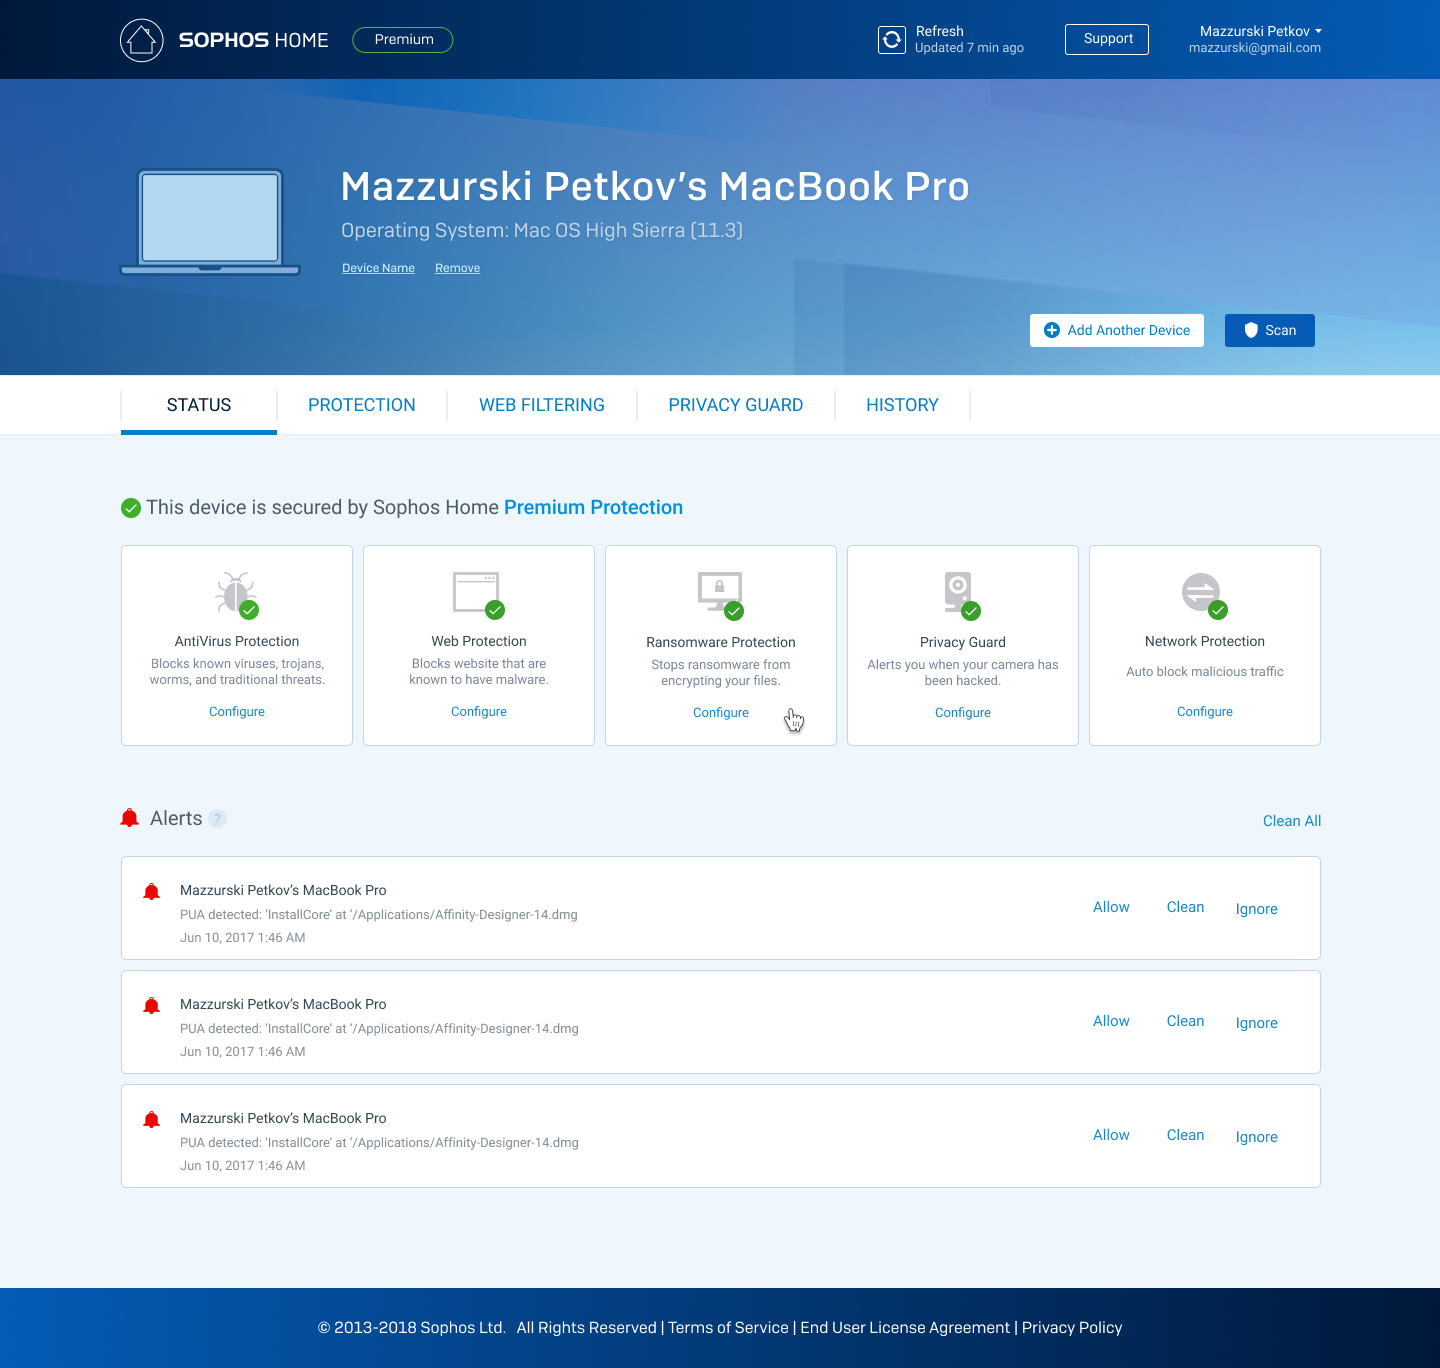Click the device title Mazzurski Petkov's MacBook Pro heading
This screenshot has height=1368, width=1440.
click(655, 187)
